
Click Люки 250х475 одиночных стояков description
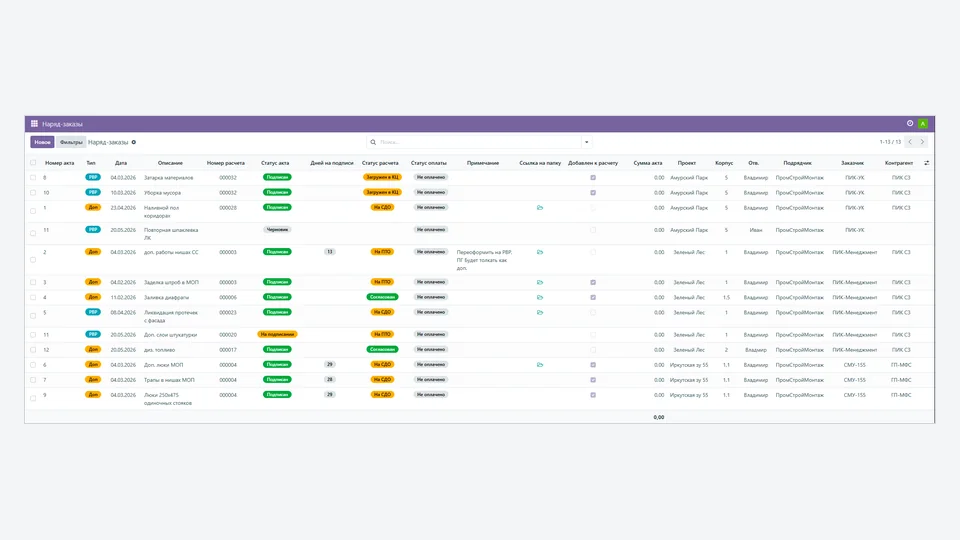click(x=168, y=399)
